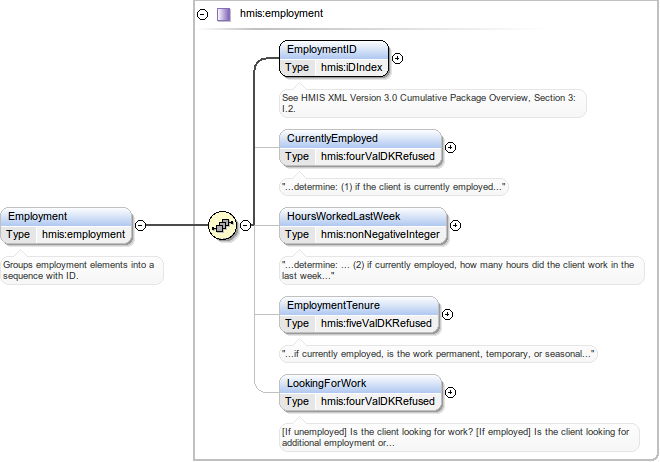
Task: Click the sequence compositor icon
Action: click(221, 225)
